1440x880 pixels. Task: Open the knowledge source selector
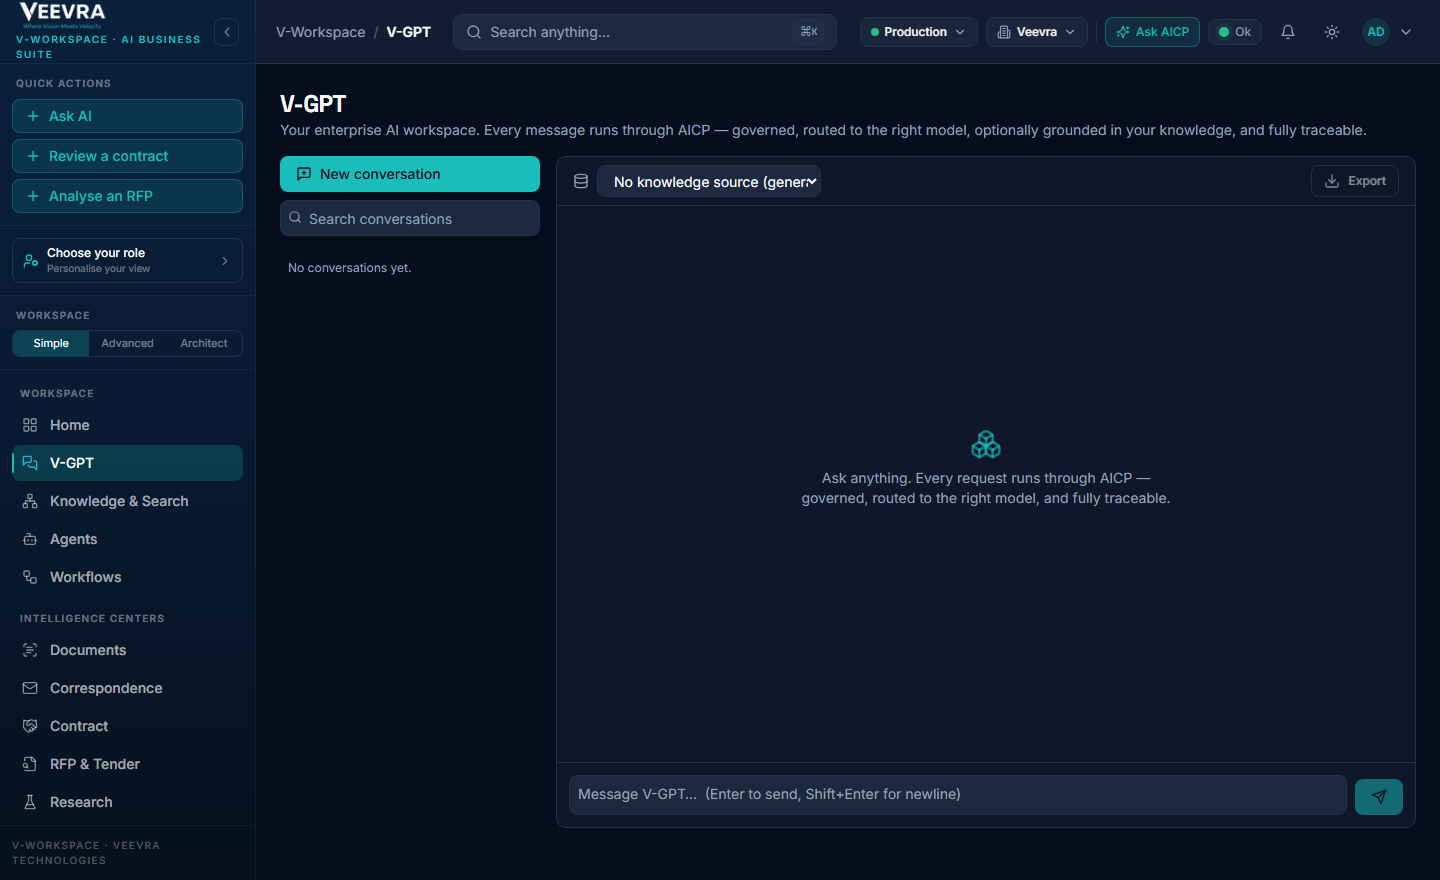click(x=709, y=181)
